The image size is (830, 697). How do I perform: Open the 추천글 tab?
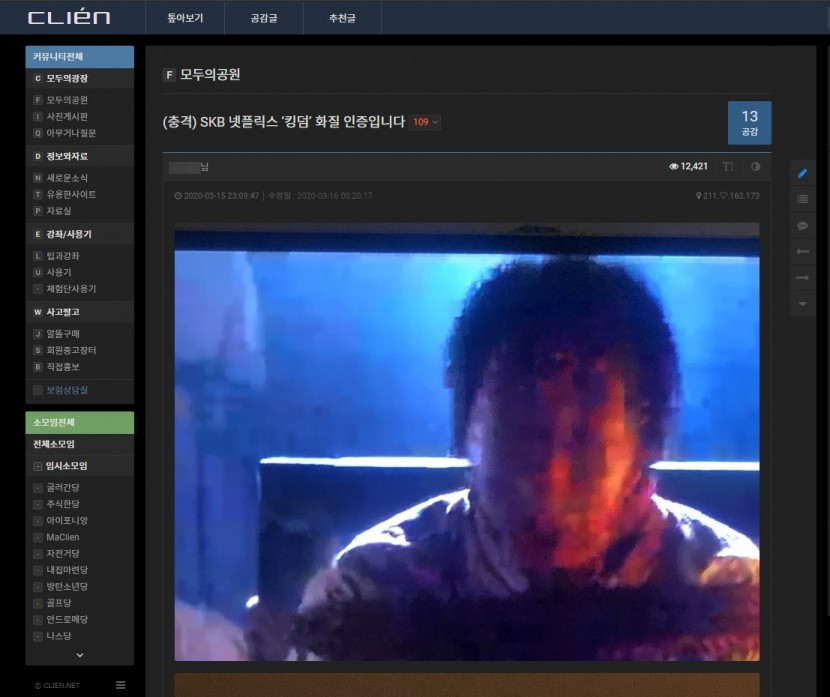[x=342, y=18]
